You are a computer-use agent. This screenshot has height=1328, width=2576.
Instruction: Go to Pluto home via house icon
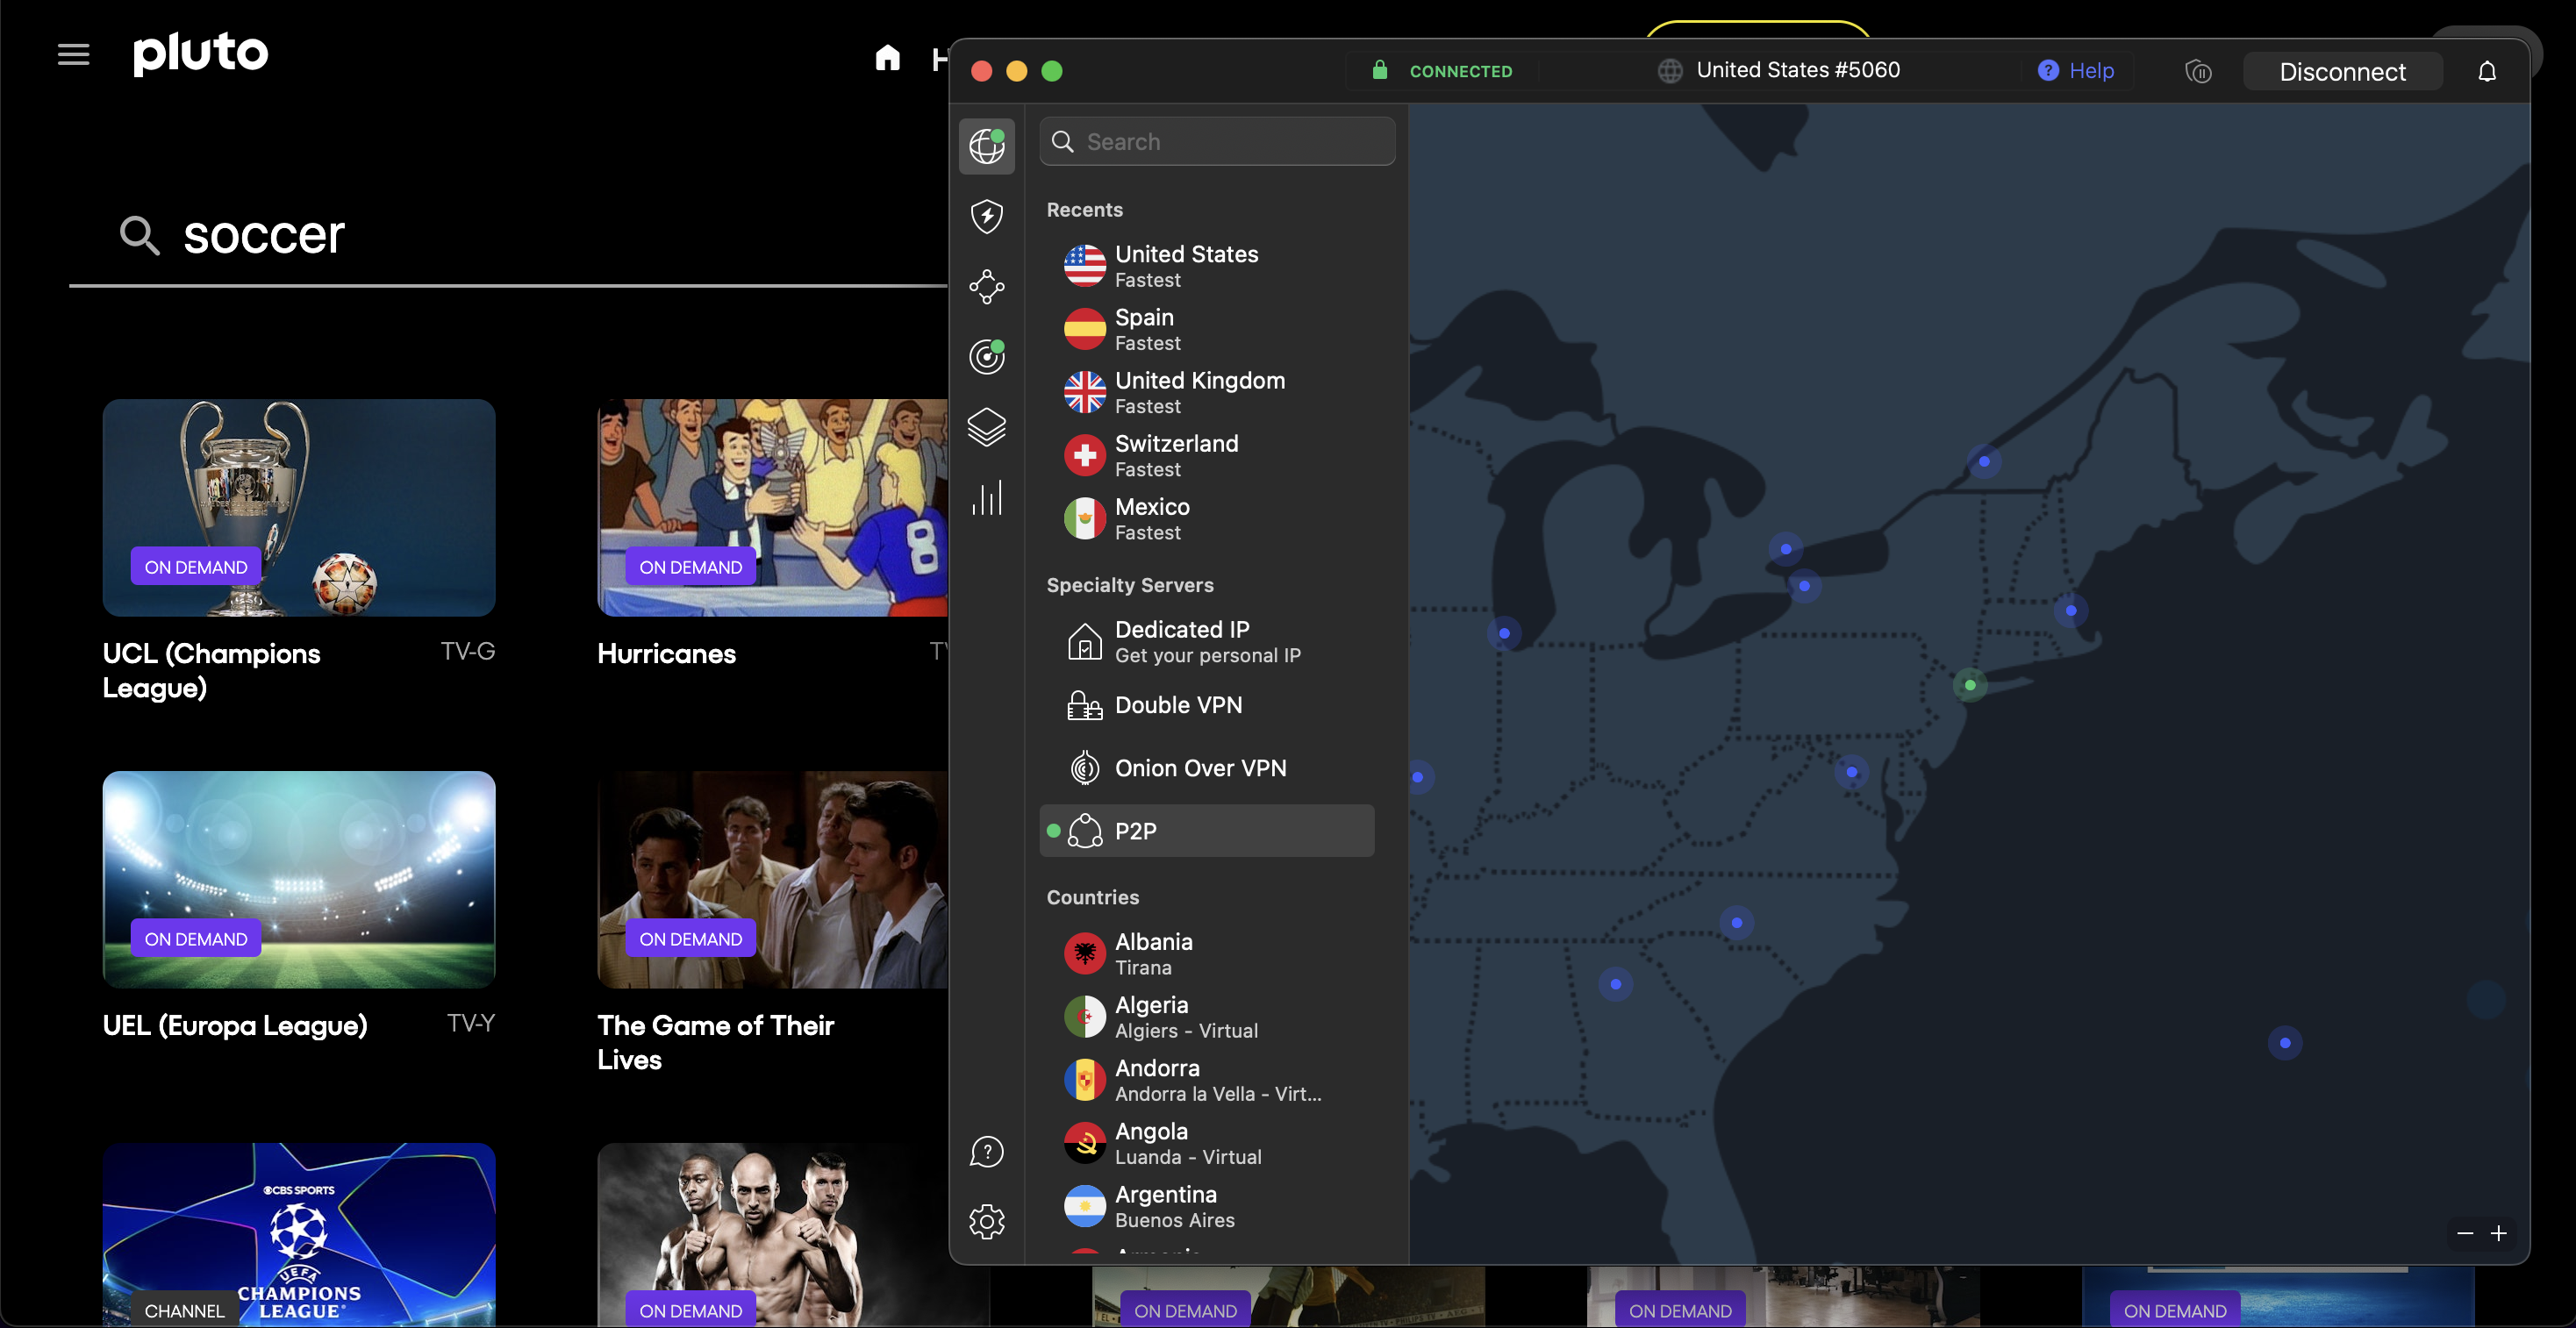(887, 58)
